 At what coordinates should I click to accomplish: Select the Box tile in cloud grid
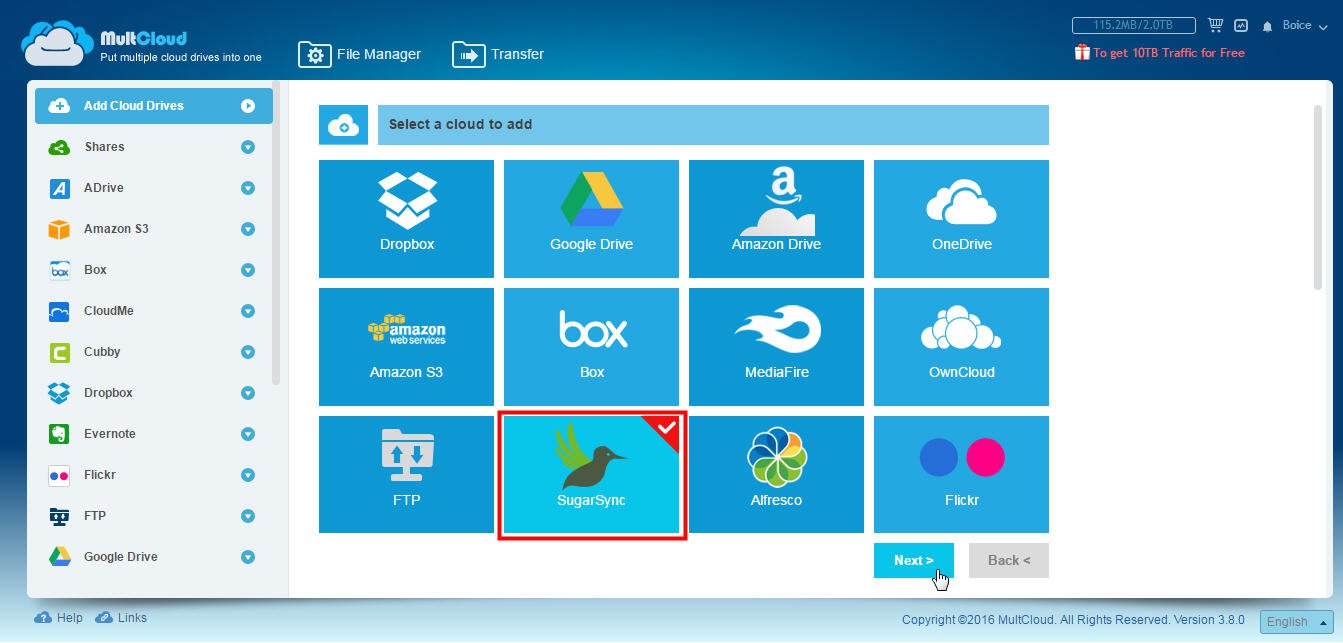[591, 347]
